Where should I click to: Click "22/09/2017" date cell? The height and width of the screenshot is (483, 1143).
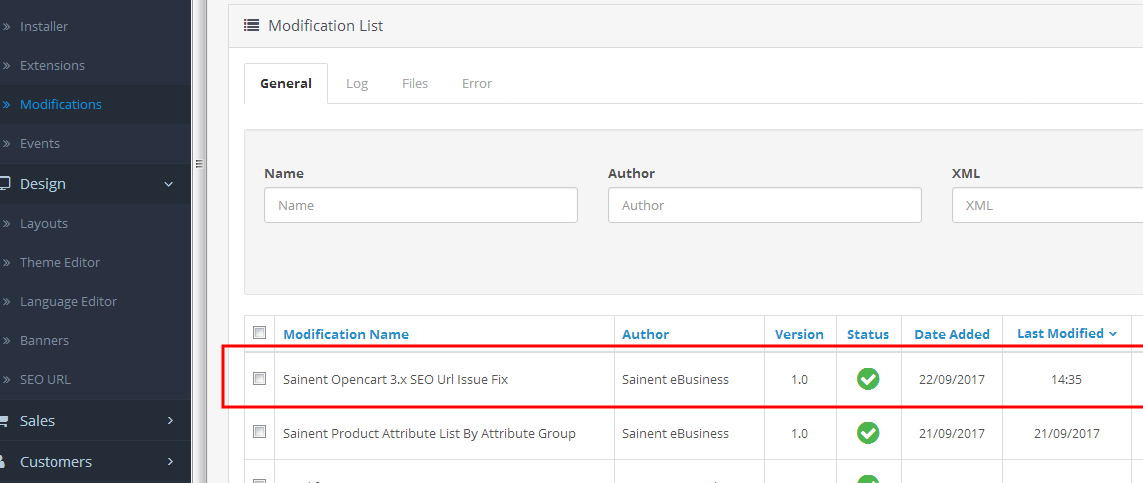coord(952,380)
